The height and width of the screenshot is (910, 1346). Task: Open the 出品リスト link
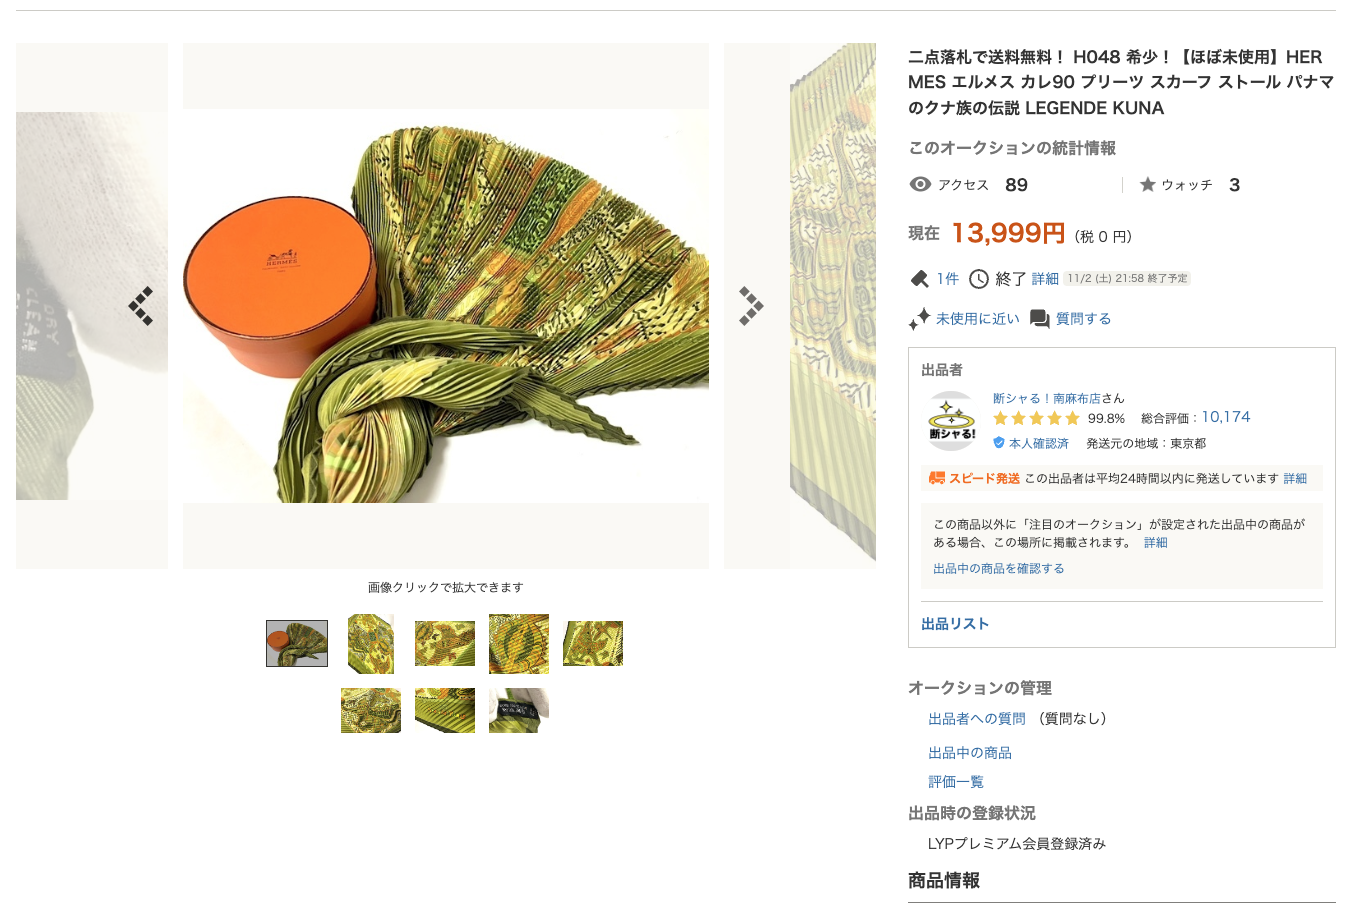(955, 623)
